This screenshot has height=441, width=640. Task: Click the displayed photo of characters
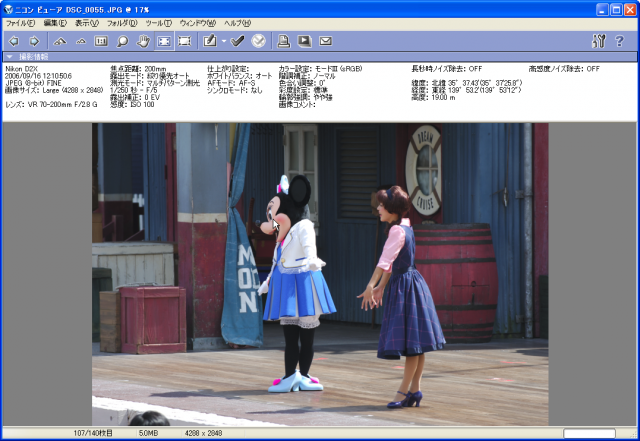[320, 274]
